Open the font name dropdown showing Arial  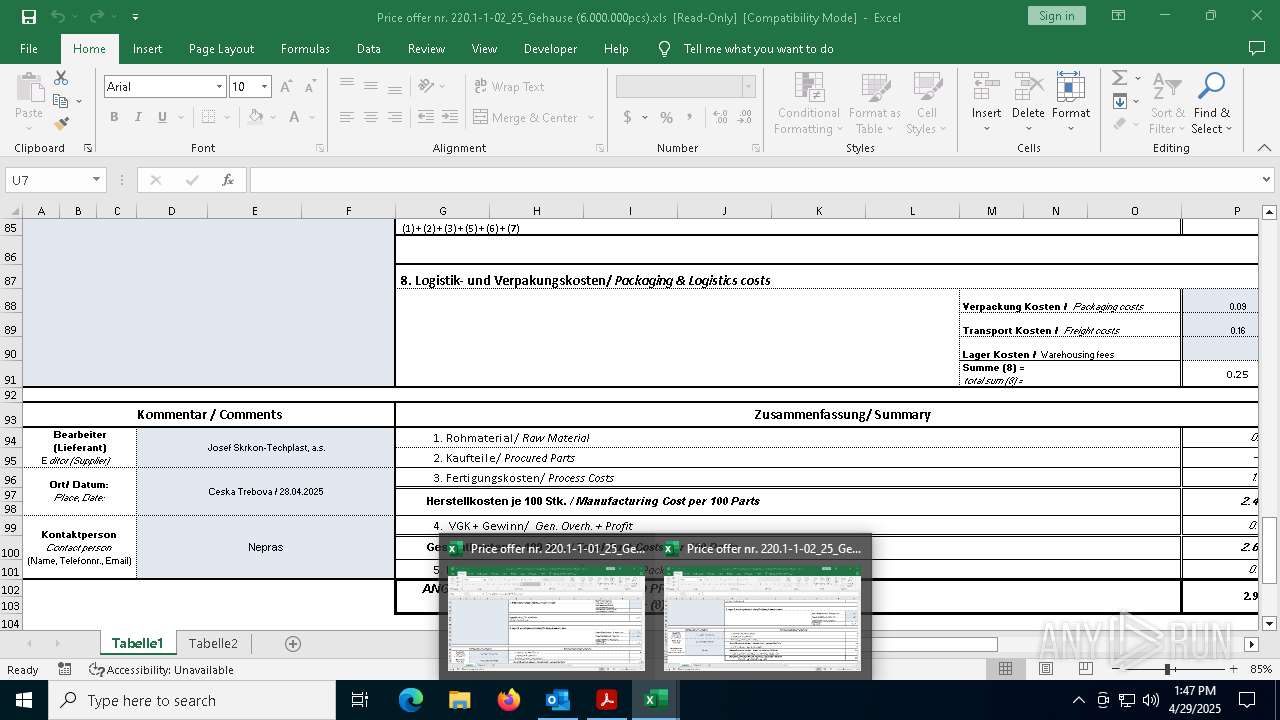click(x=219, y=87)
